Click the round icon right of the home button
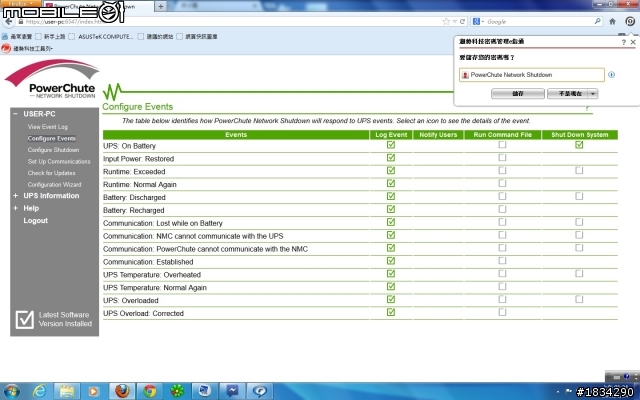 [x=630, y=22]
